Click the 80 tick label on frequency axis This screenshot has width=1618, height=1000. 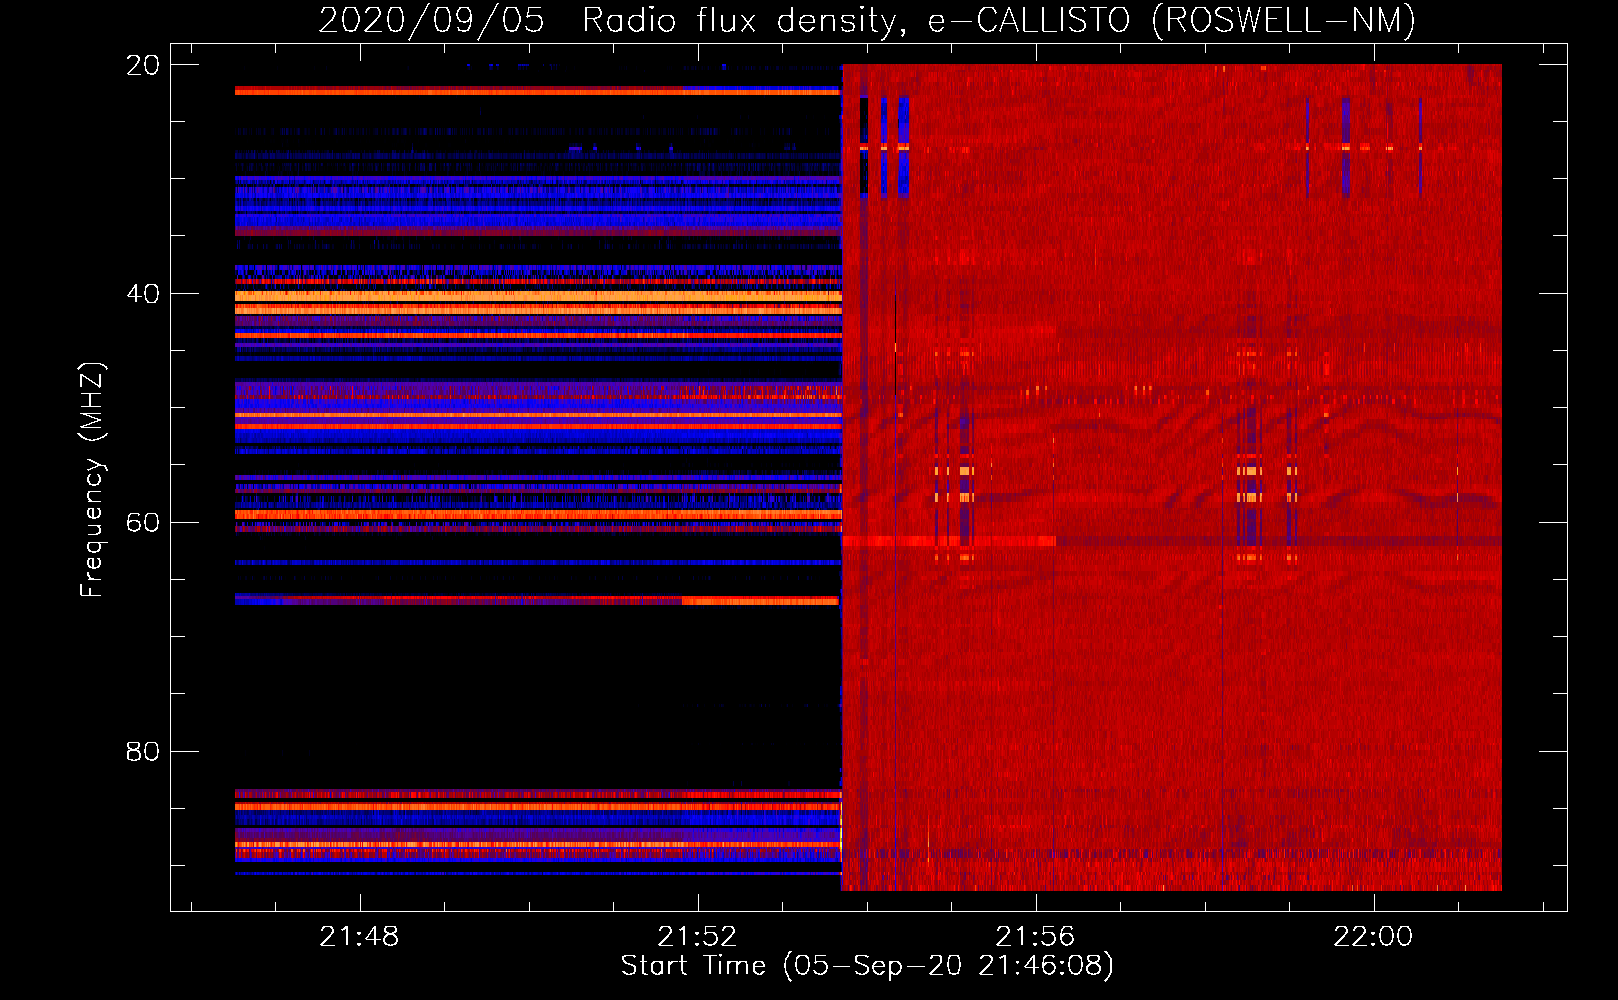143,751
